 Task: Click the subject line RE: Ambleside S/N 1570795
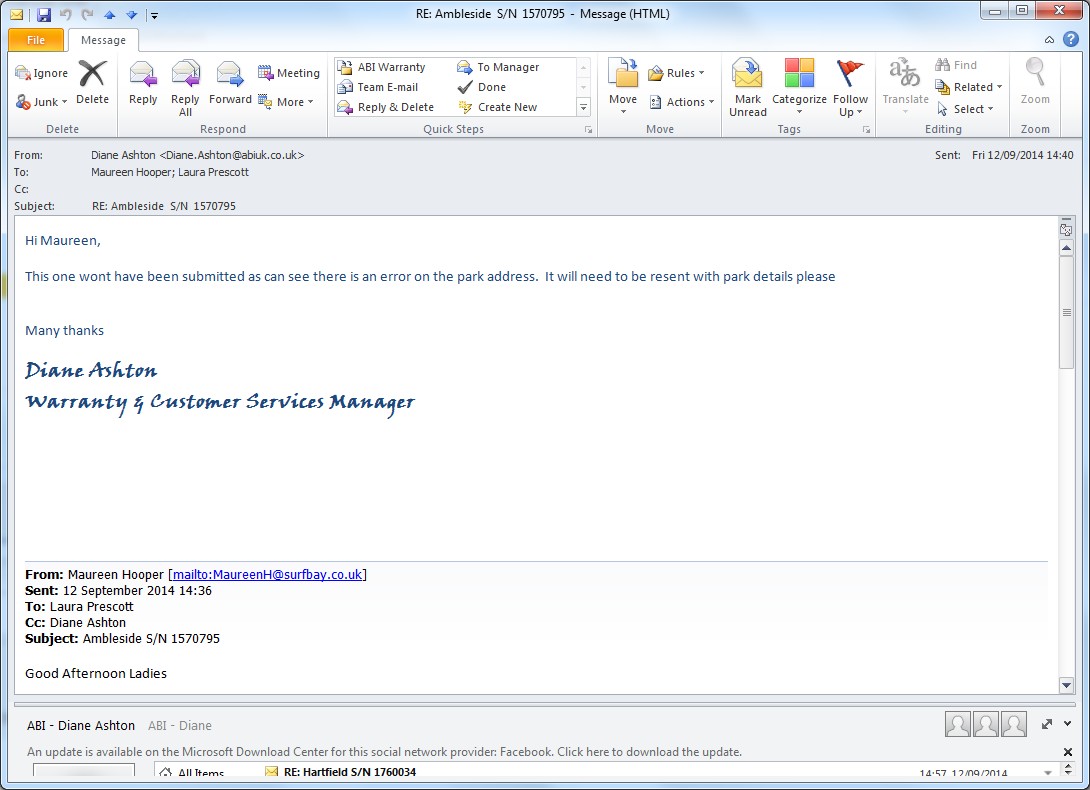coord(164,206)
